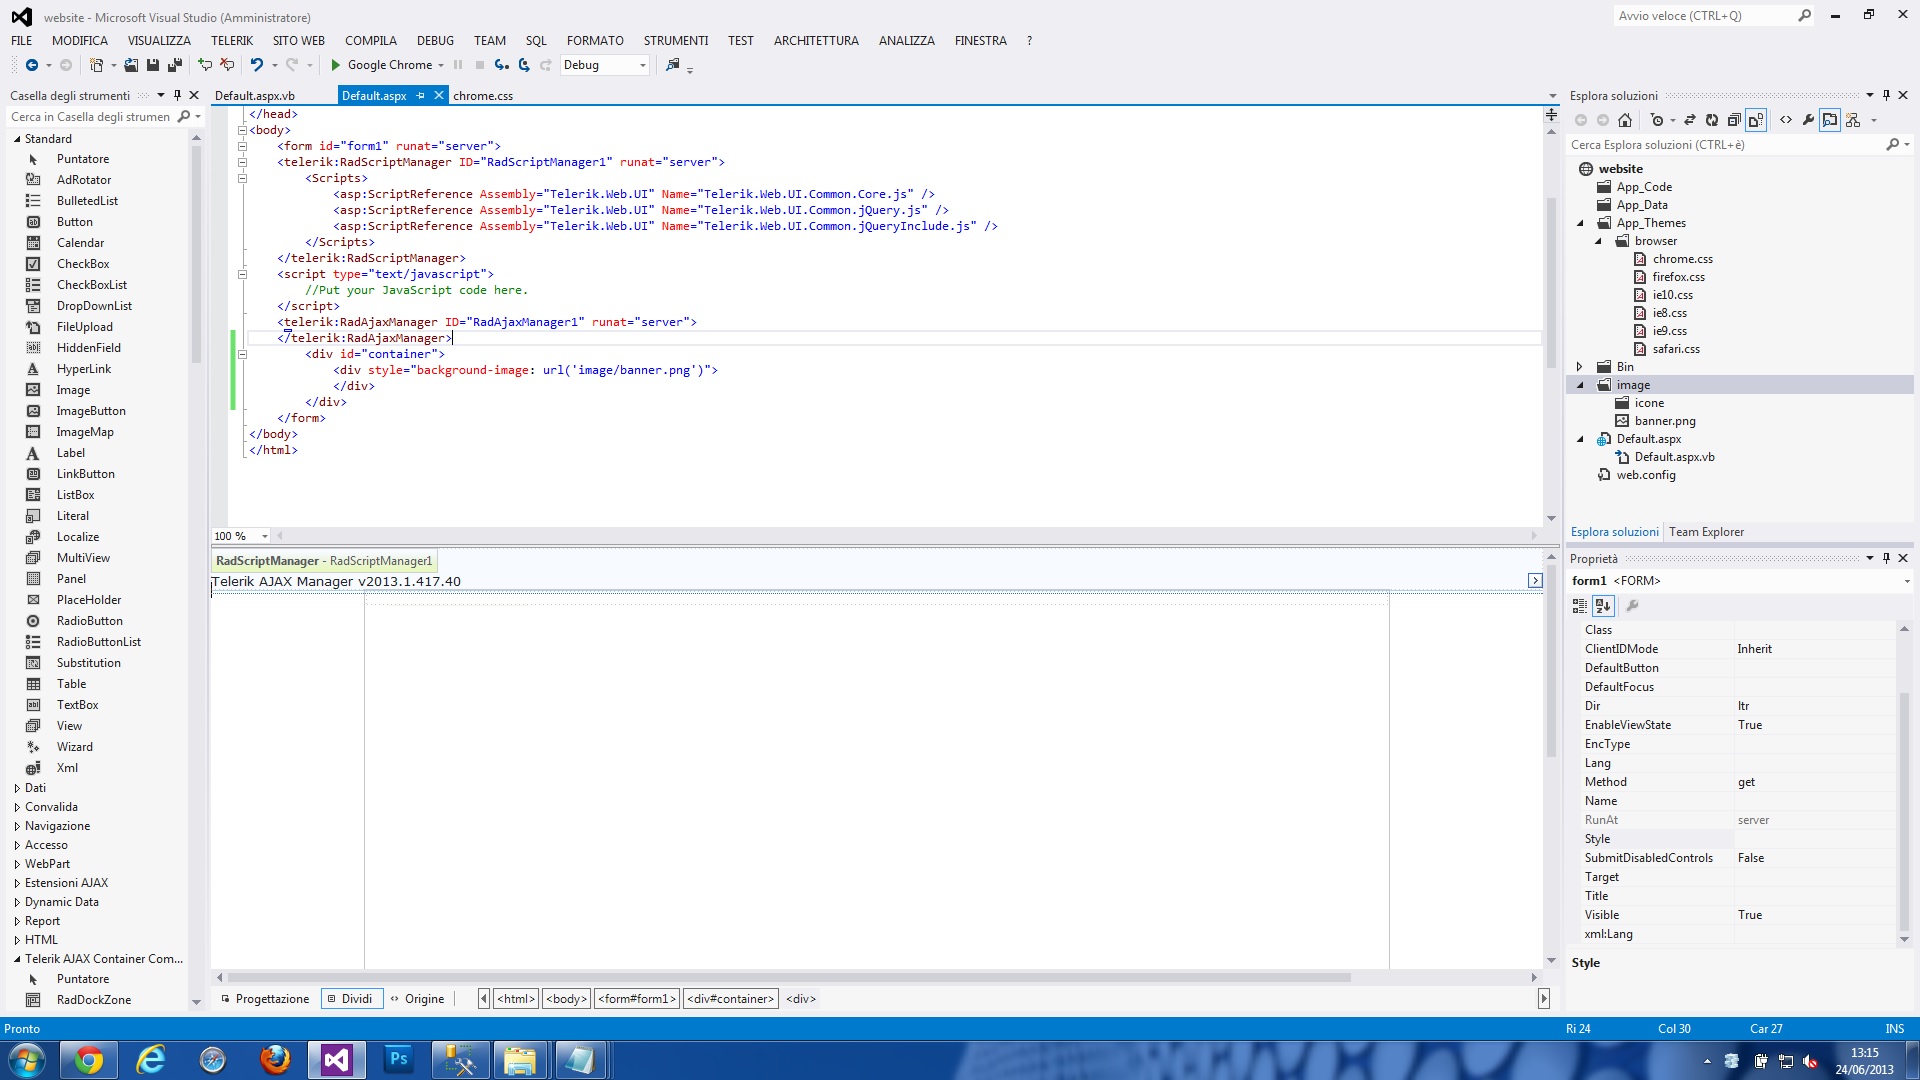Switch to the chrome.css tab
This screenshot has width=1920, height=1080.
(x=483, y=96)
